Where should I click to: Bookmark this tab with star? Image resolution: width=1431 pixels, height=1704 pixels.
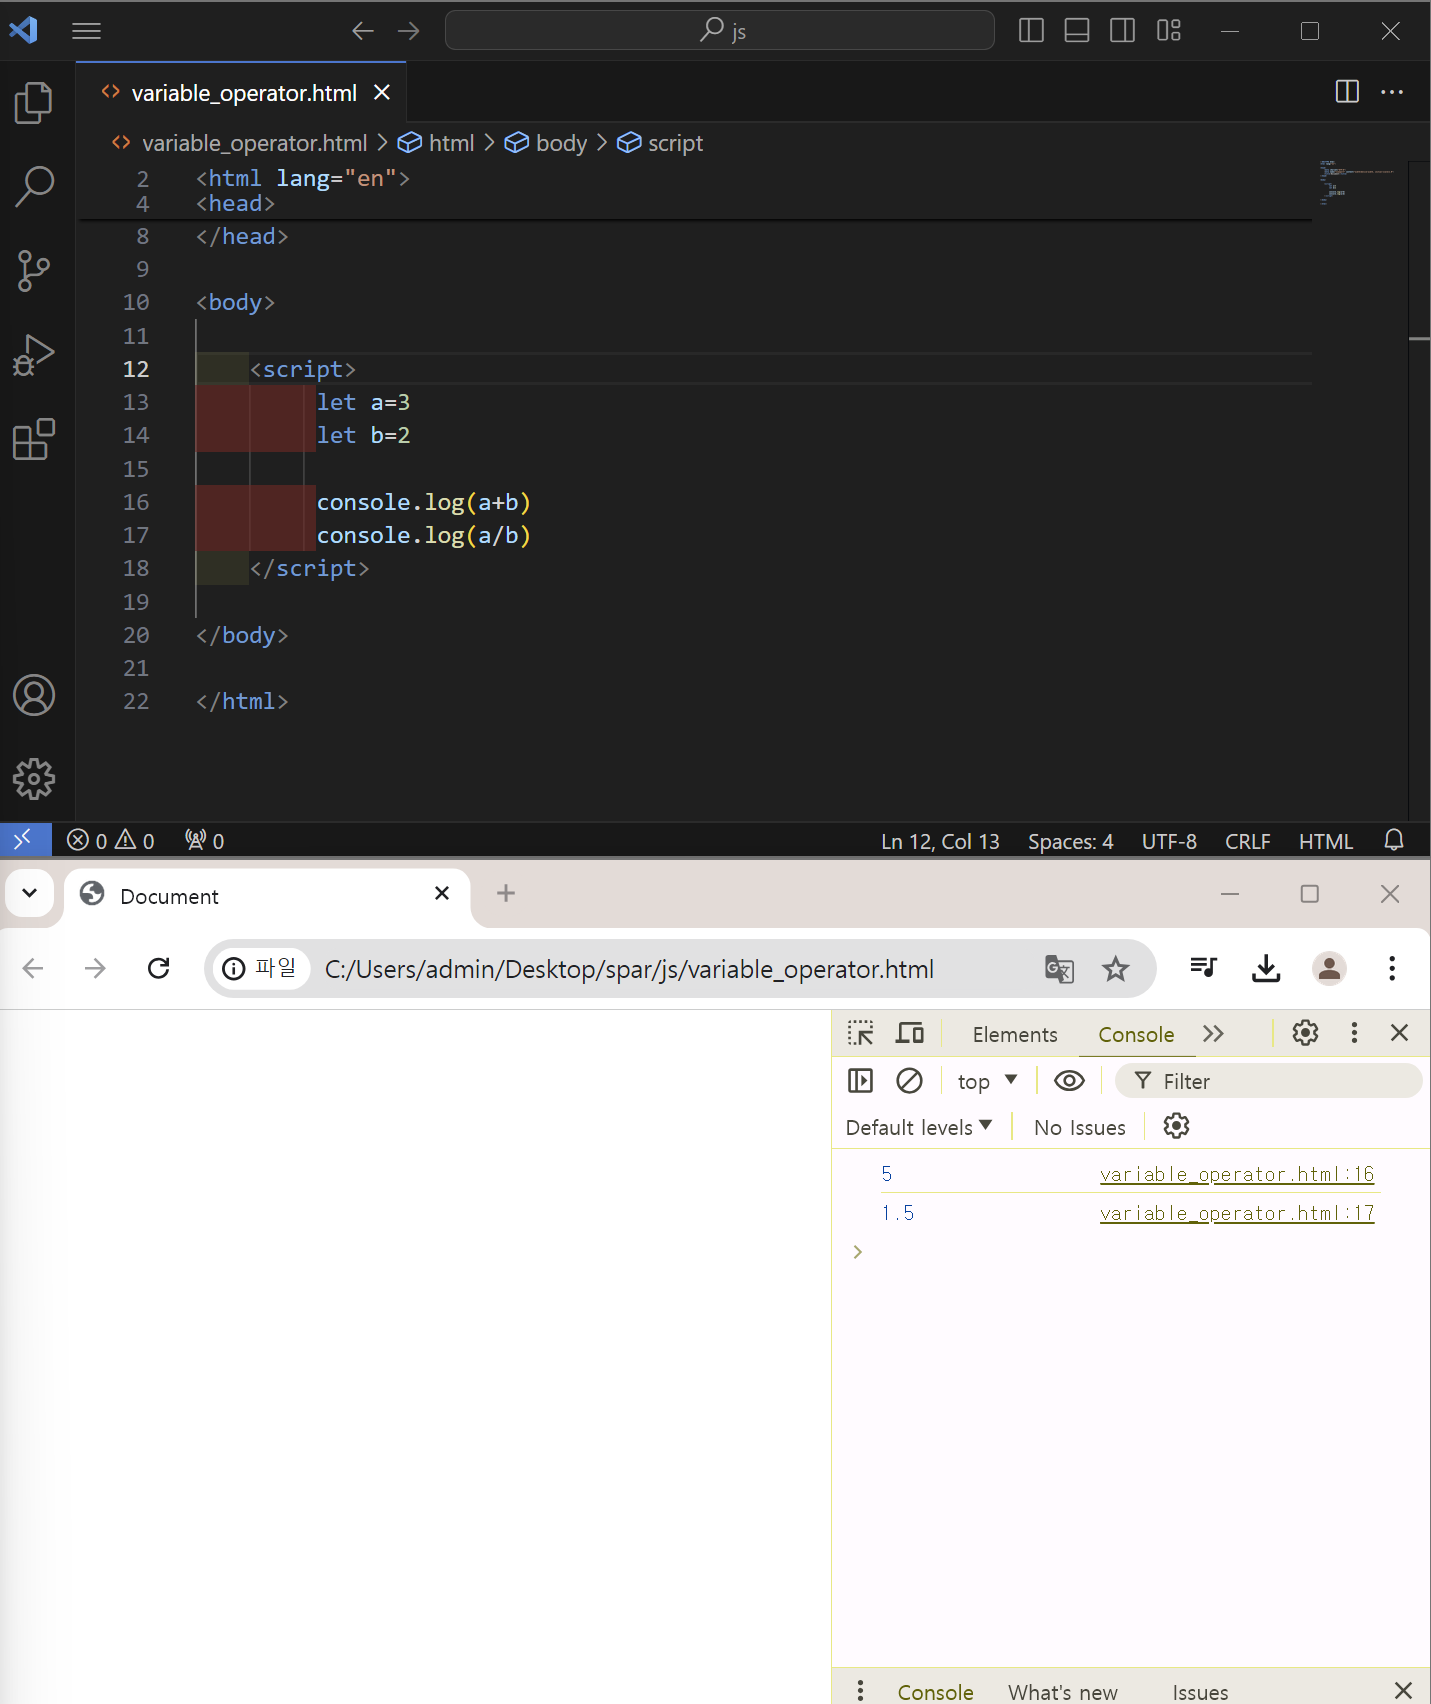click(1115, 968)
